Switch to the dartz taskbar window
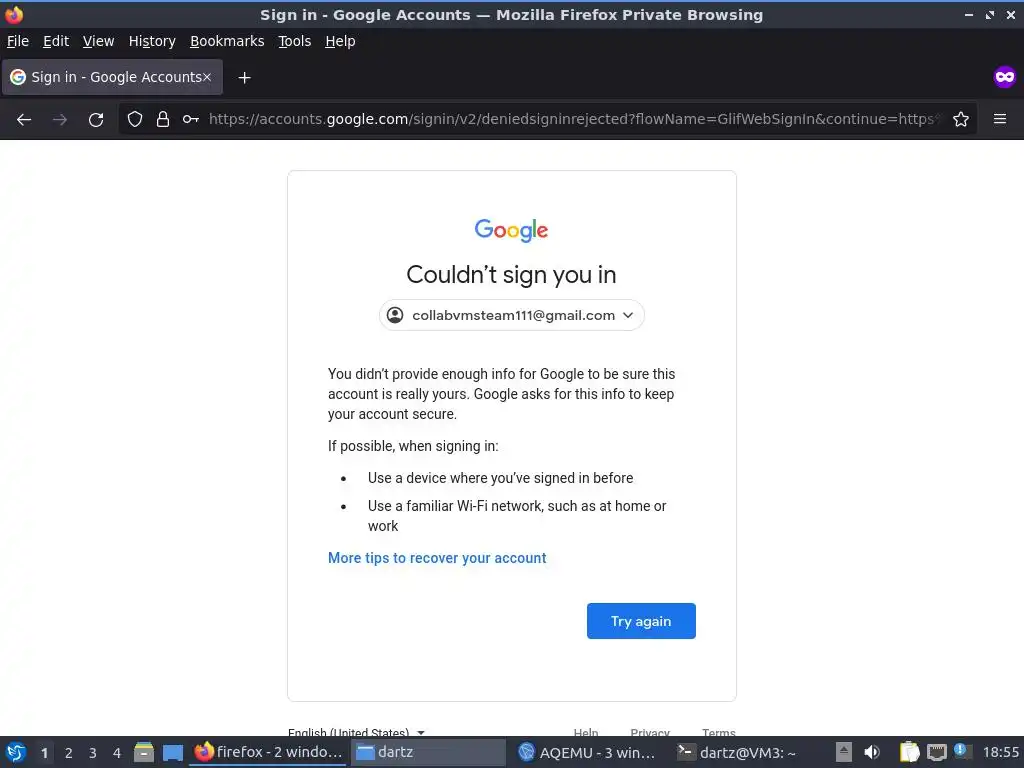 coord(428,752)
